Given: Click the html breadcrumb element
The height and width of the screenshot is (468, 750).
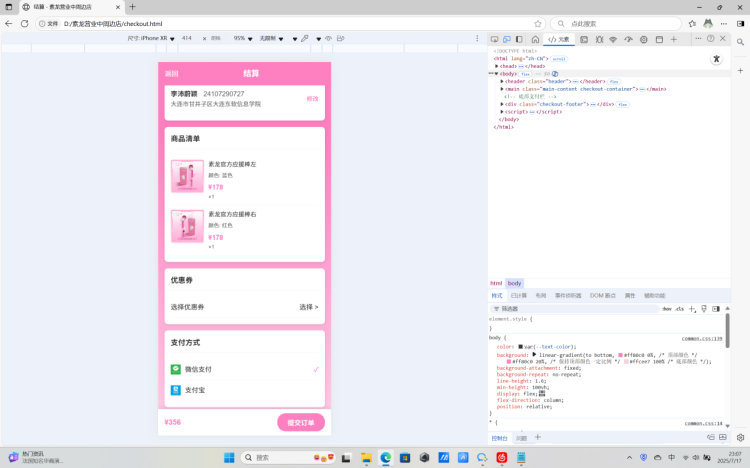Looking at the screenshot, I should click(x=496, y=283).
